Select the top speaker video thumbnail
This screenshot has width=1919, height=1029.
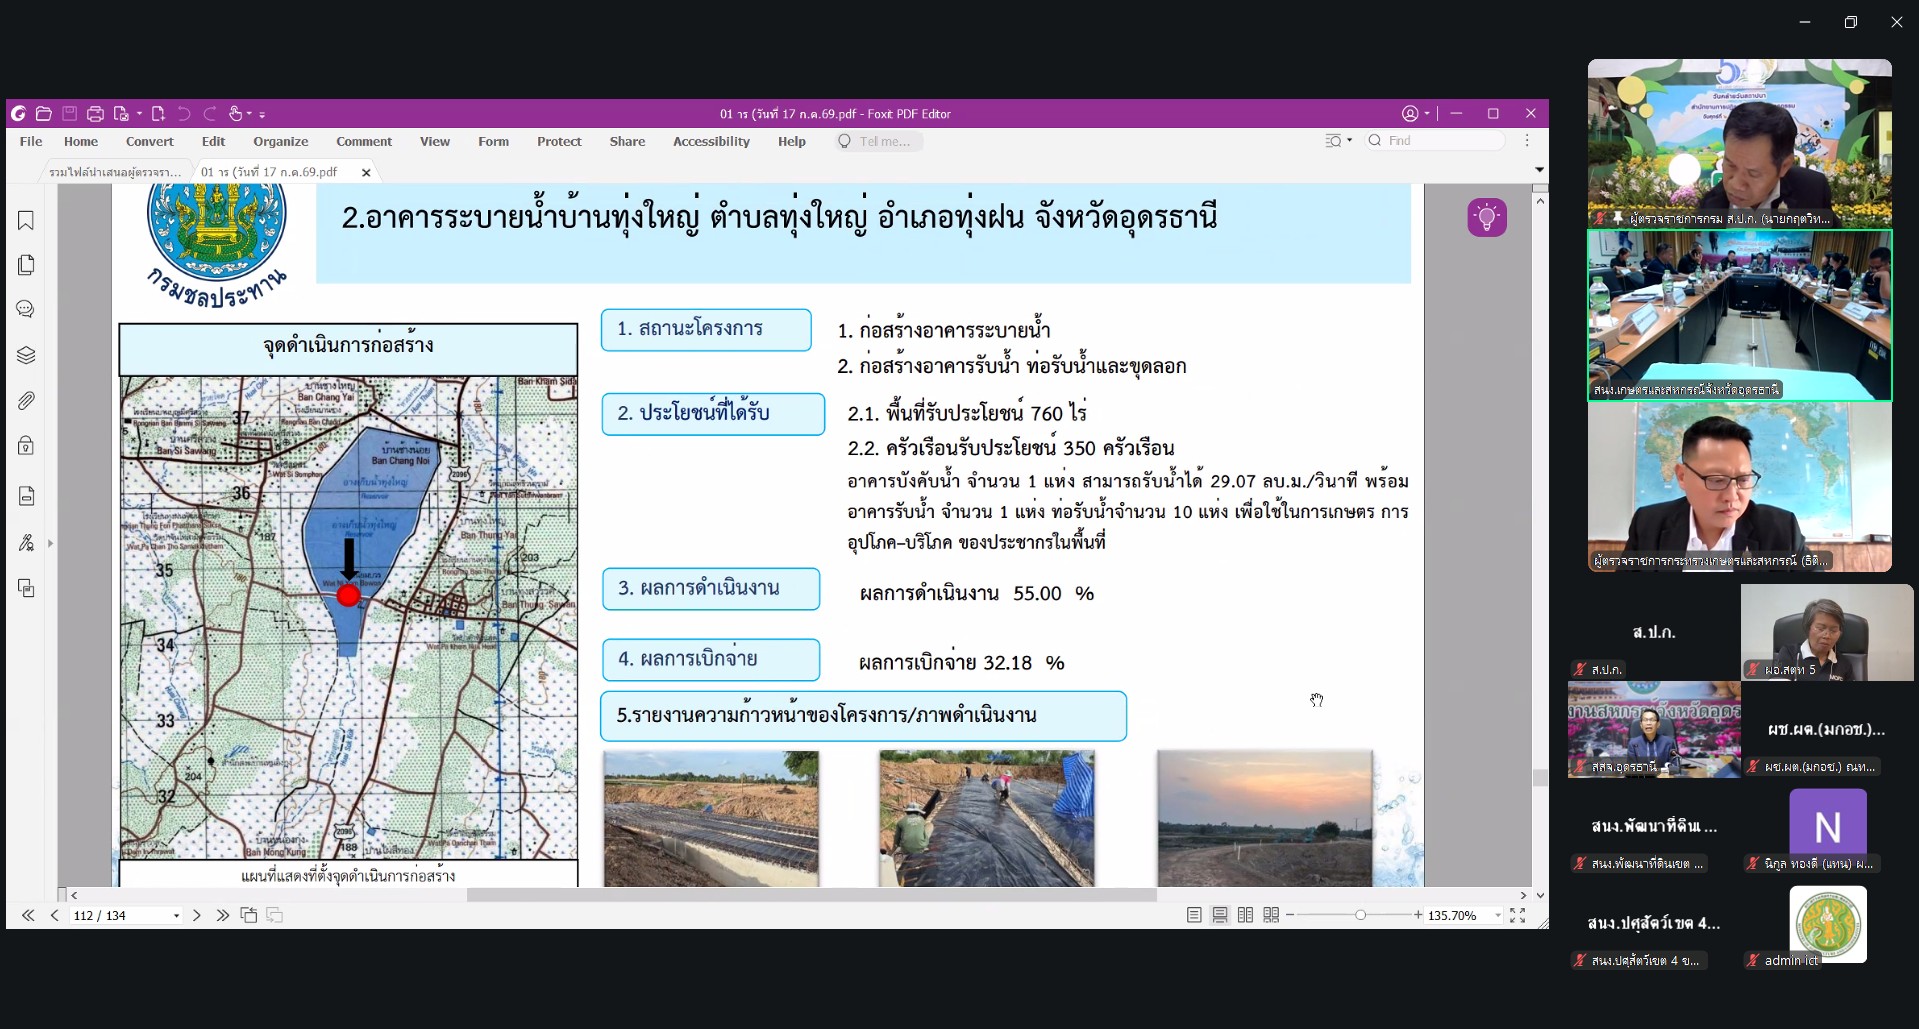pyautogui.click(x=1740, y=143)
